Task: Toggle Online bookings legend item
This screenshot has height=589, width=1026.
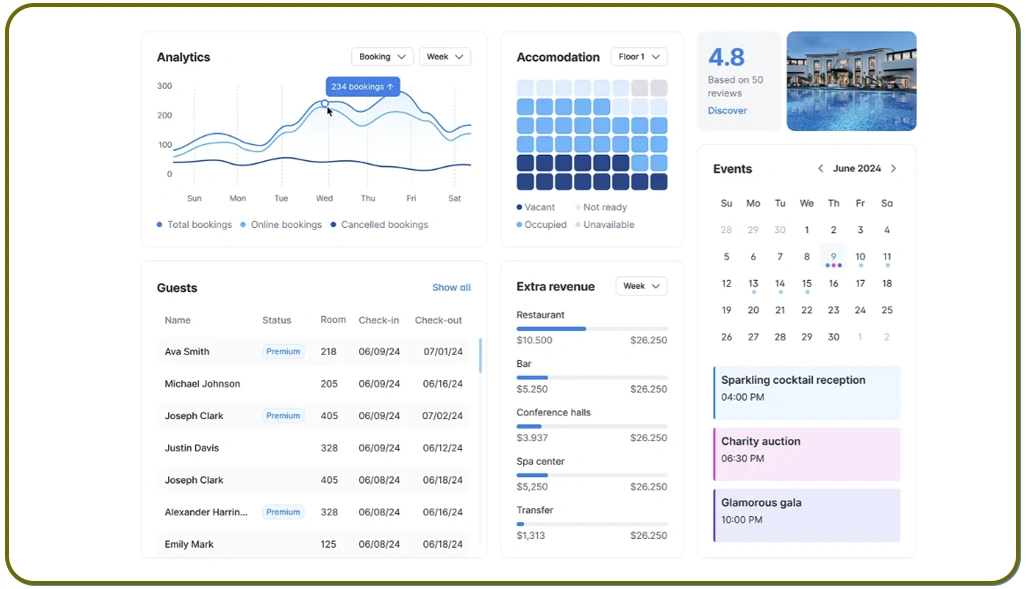Action: tap(281, 225)
